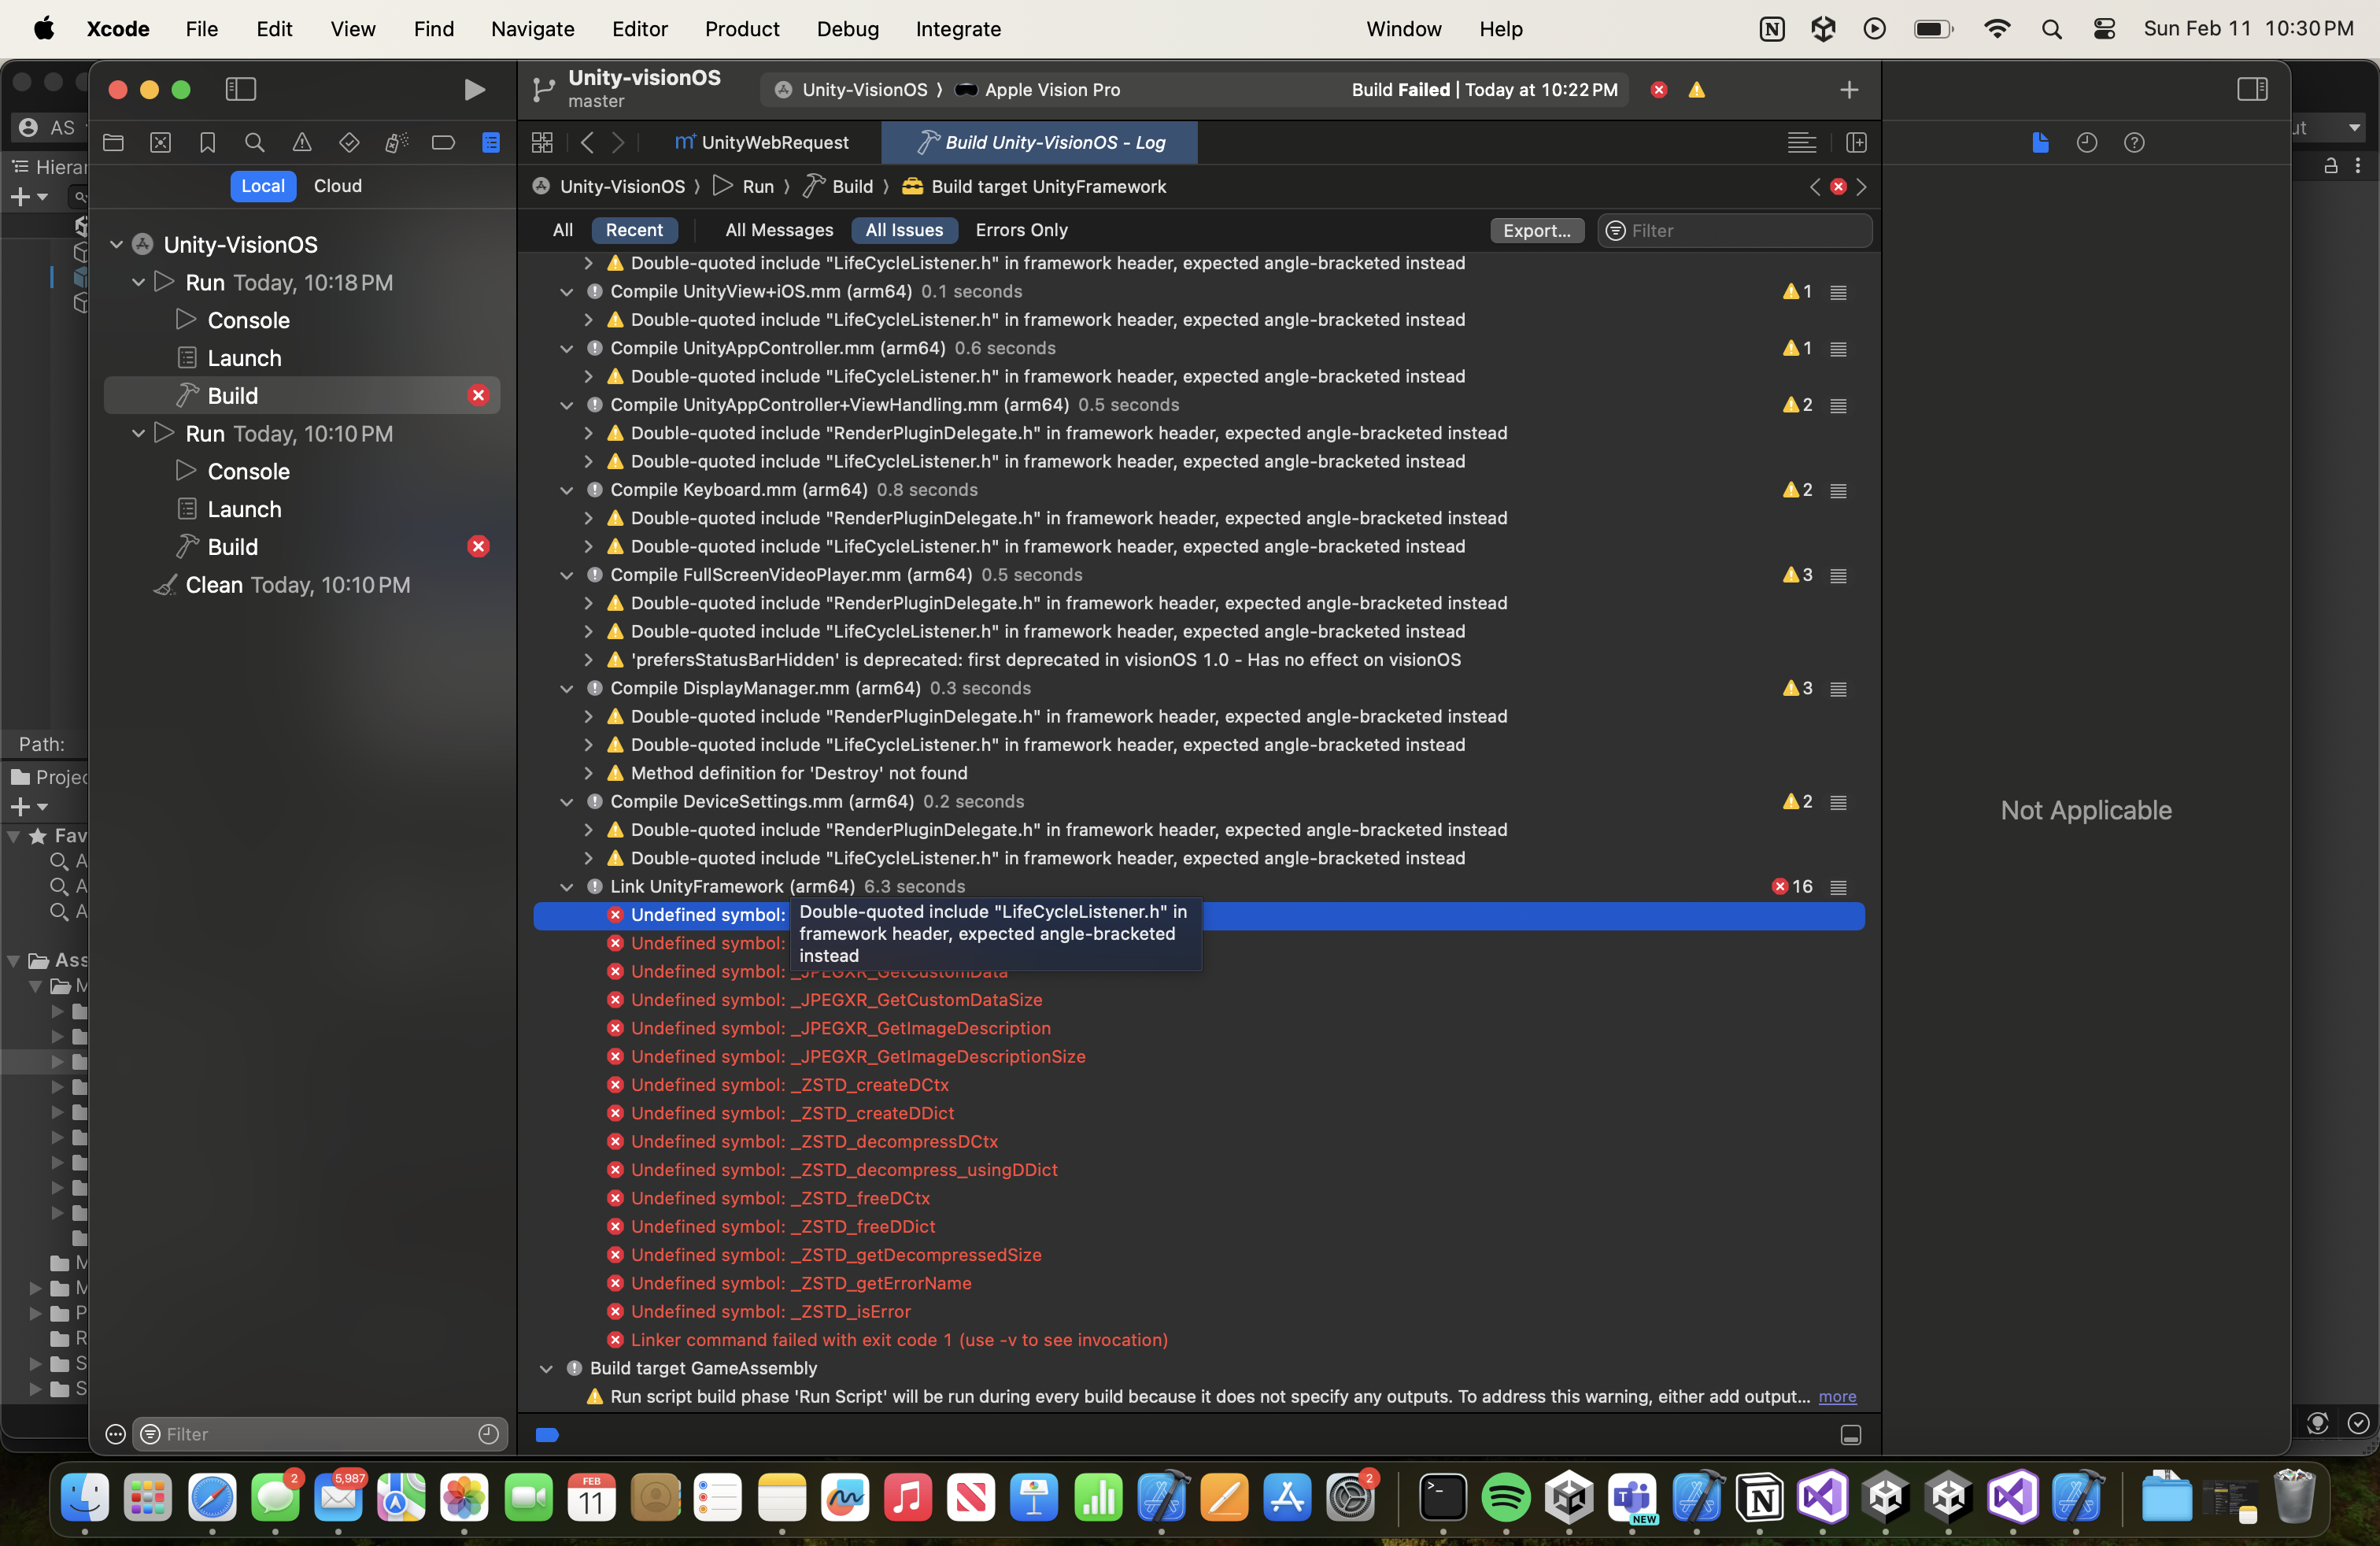Click the Unity-VisionOS breadcrumb path item
This screenshot has height=1546, width=2380.
[x=619, y=186]
